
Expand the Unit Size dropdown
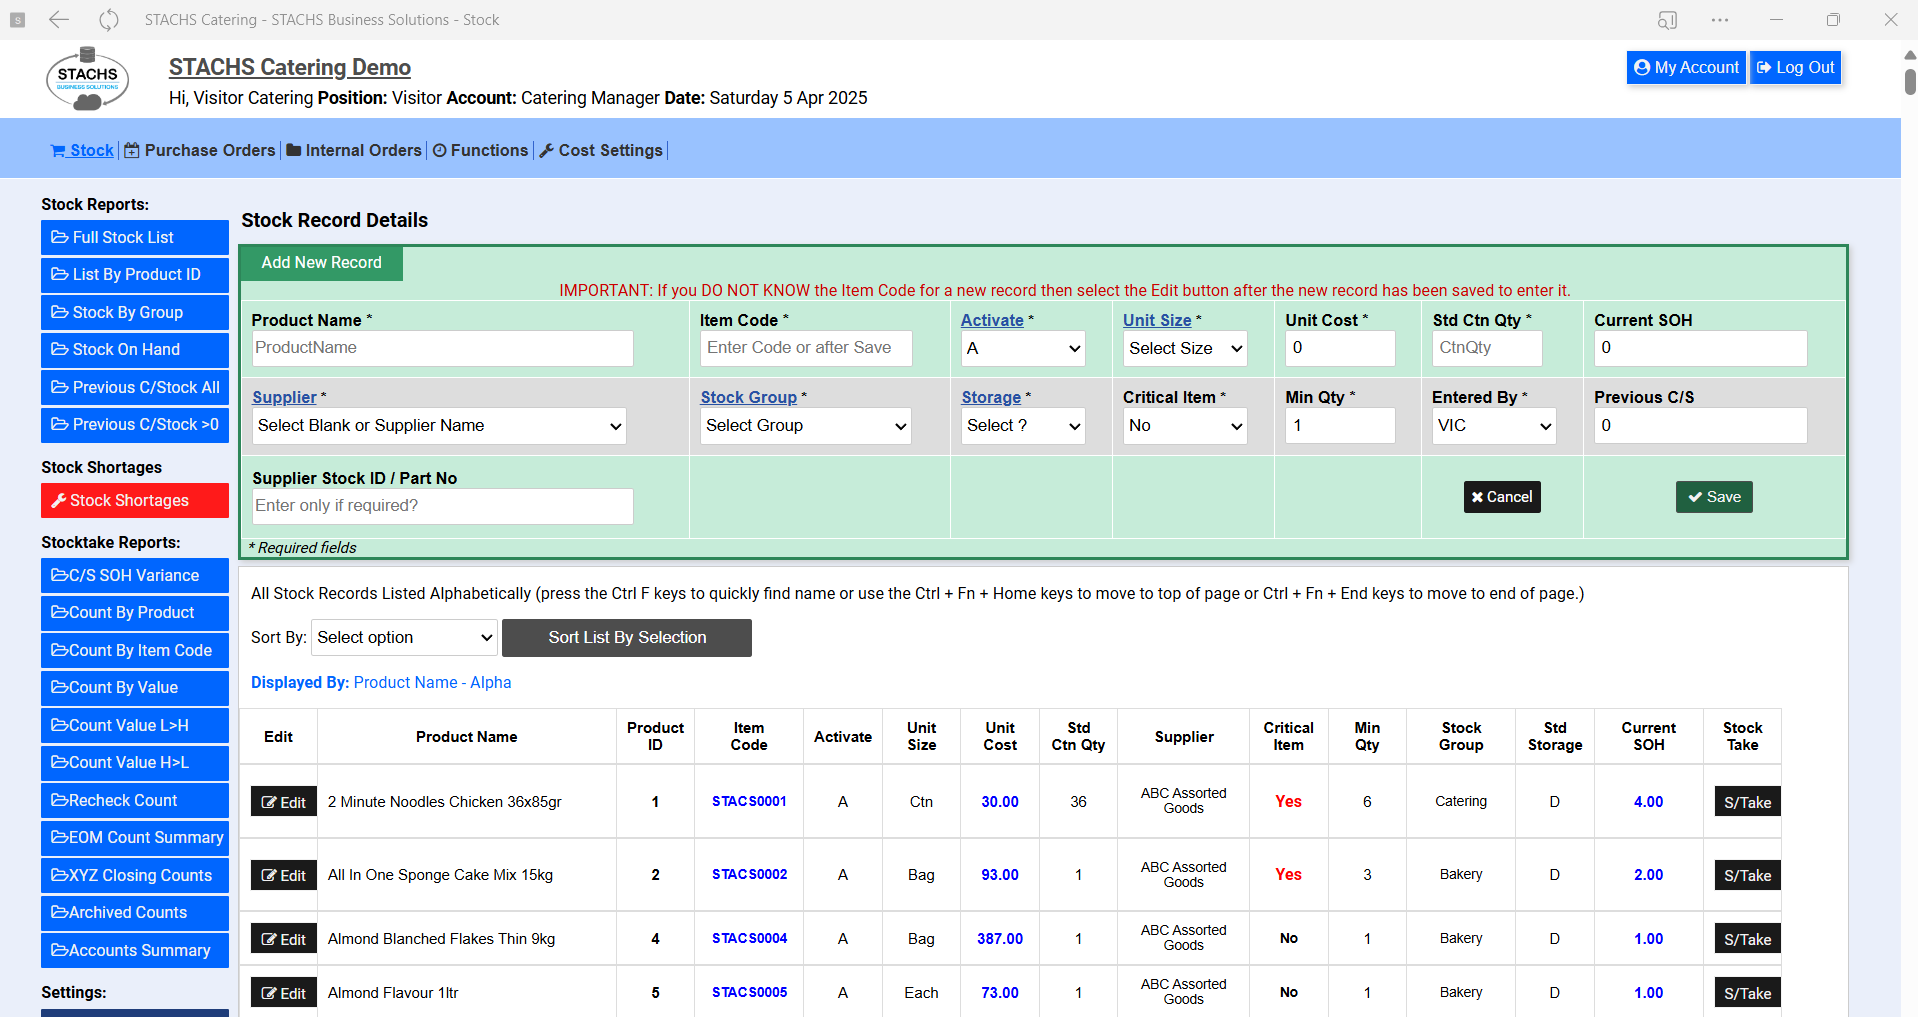[1185, 348]
